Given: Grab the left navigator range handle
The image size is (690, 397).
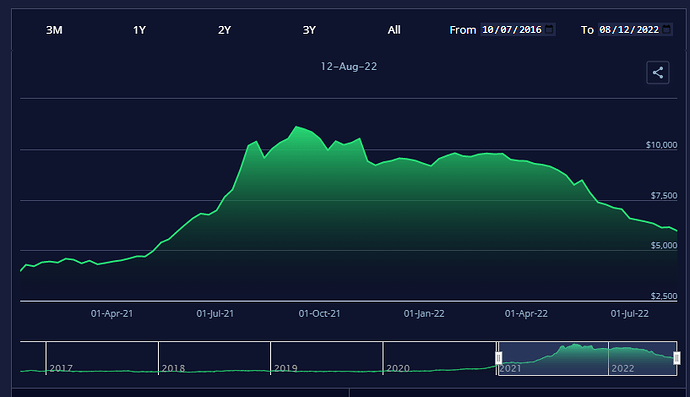Looking at the screenshot, I should point(499,358).
